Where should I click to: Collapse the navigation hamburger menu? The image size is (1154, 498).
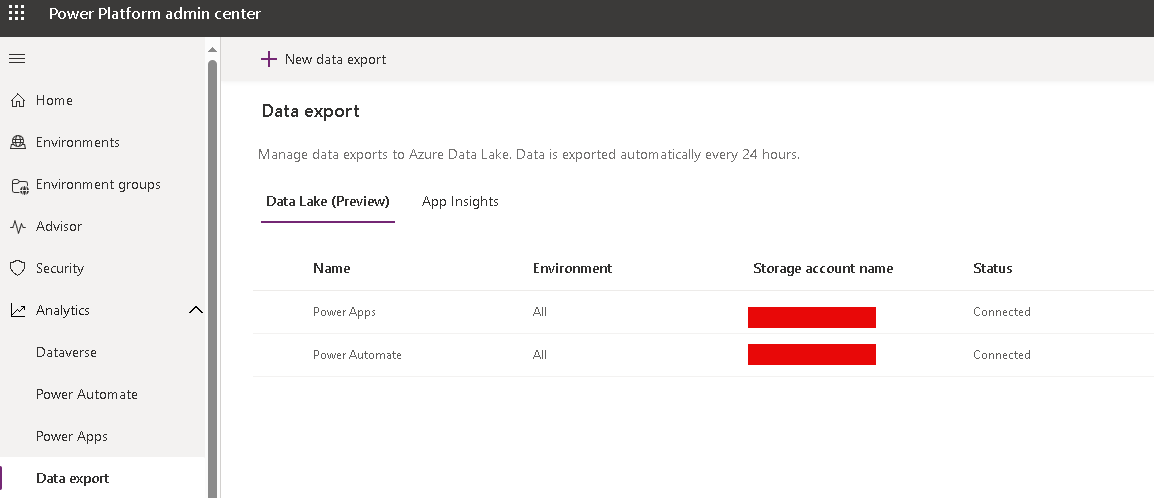[x=17, y=58]
